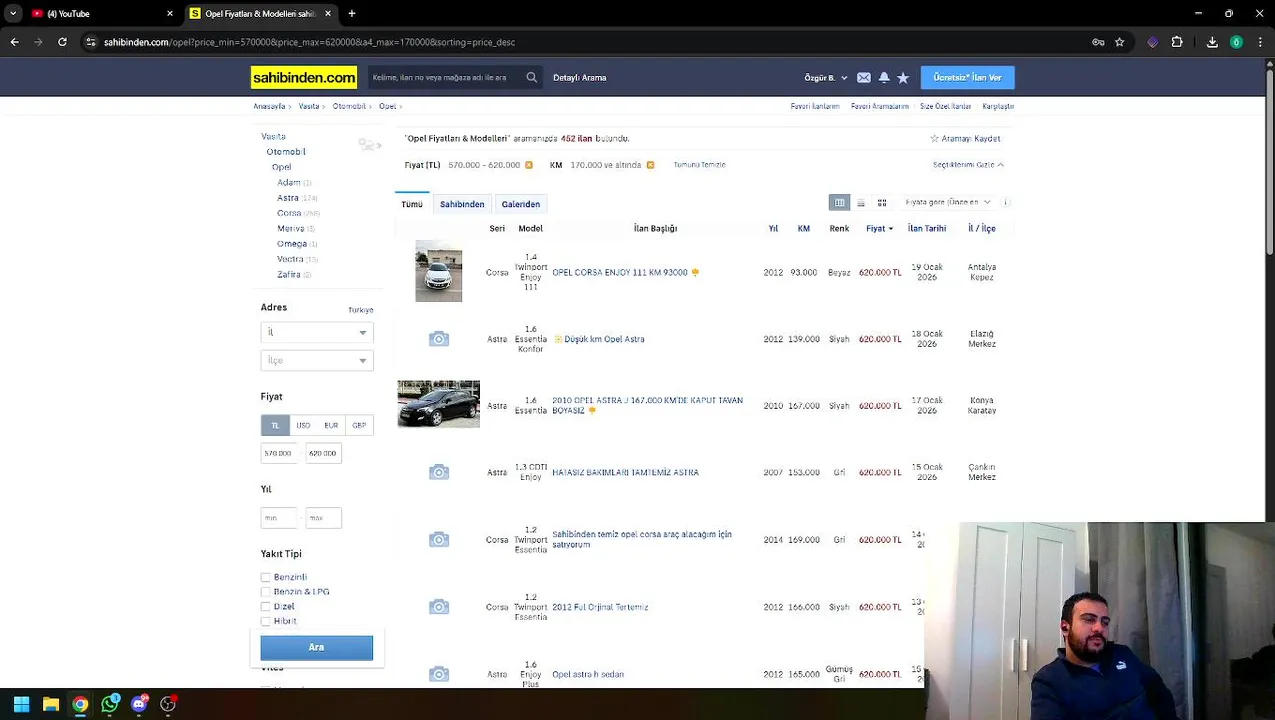This screenshot has width=1275, height=720.
Task: Click the search magnifier icon
Action: tap(532, 77)
